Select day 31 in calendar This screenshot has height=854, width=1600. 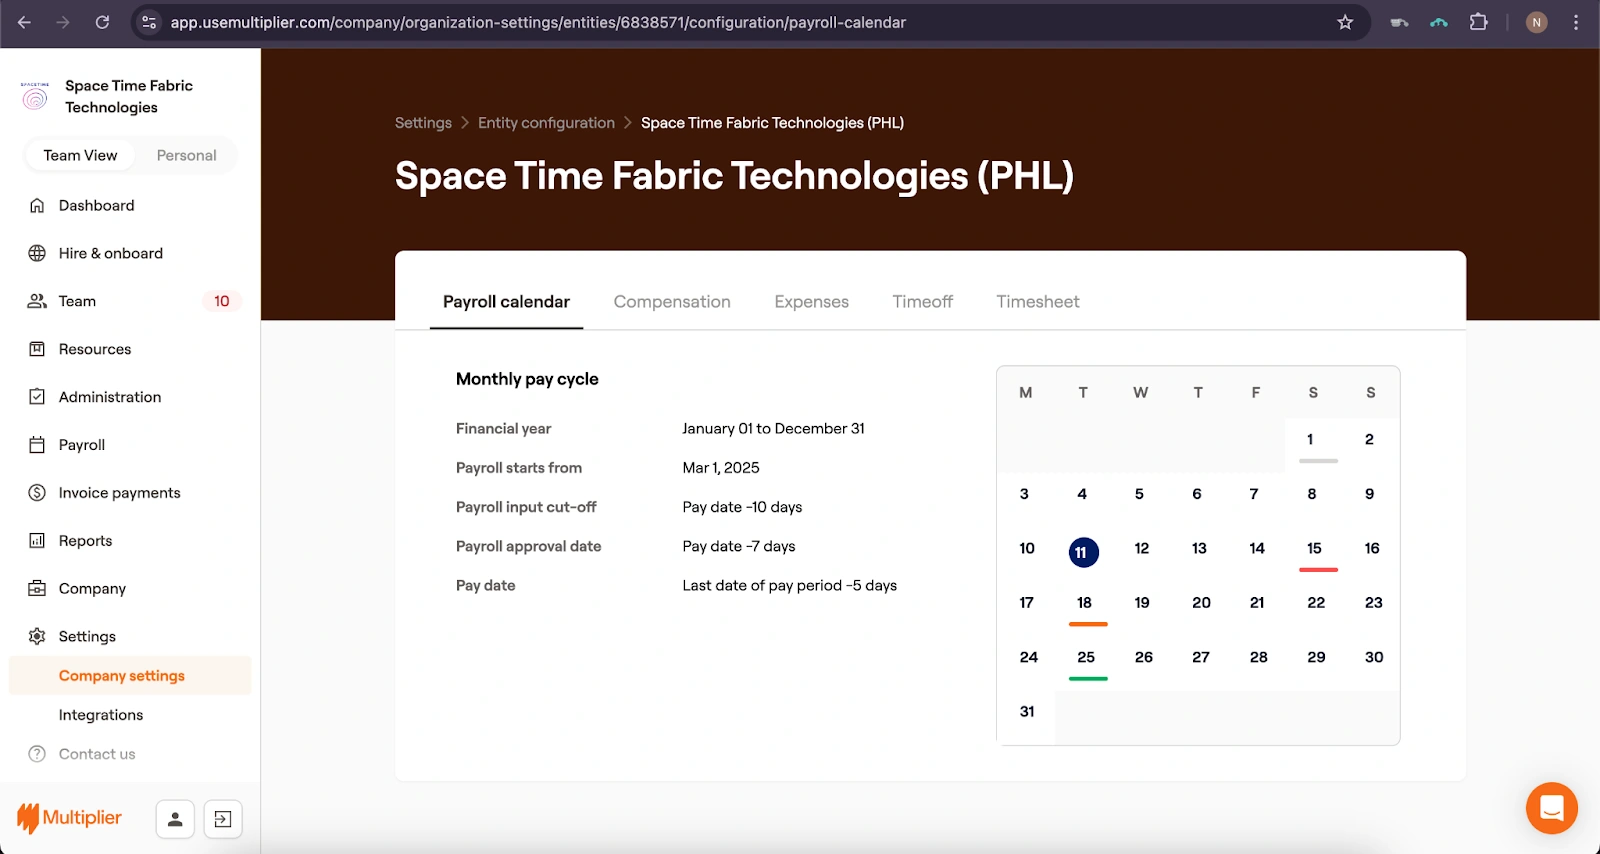point(1027,712)
